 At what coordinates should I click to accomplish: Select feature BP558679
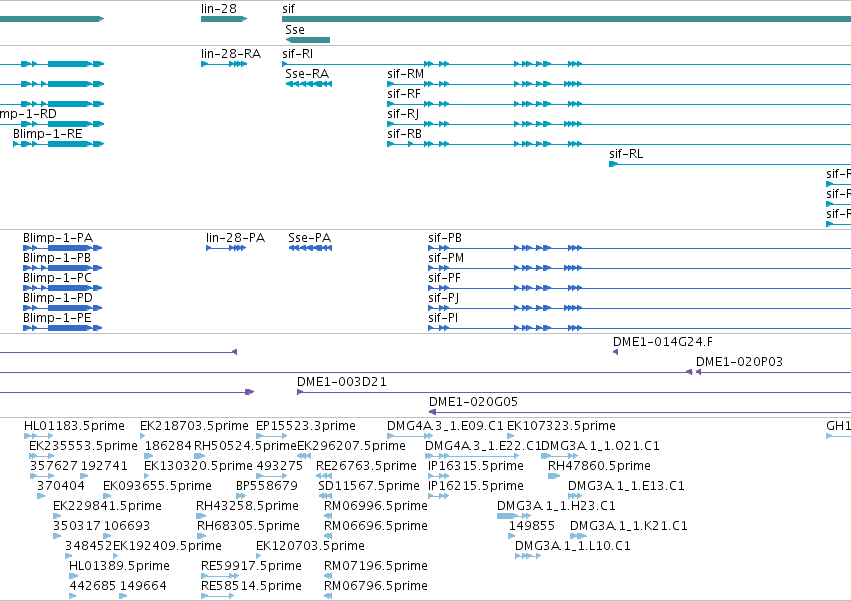click(239, 496)
